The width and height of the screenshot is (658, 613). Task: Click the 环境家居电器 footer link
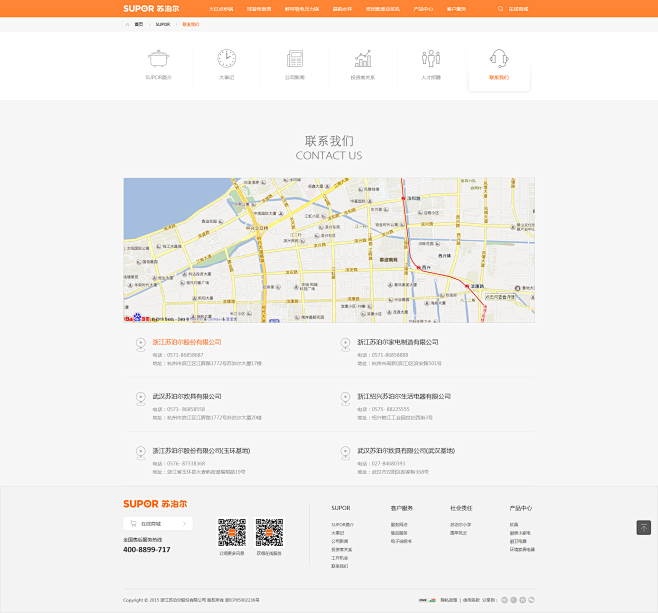522,549
